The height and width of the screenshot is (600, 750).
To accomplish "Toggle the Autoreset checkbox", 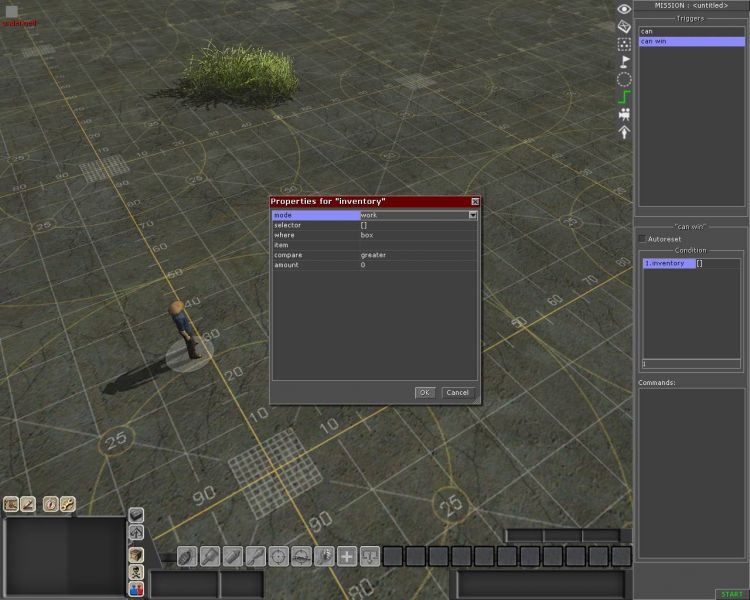I will 642,239.
